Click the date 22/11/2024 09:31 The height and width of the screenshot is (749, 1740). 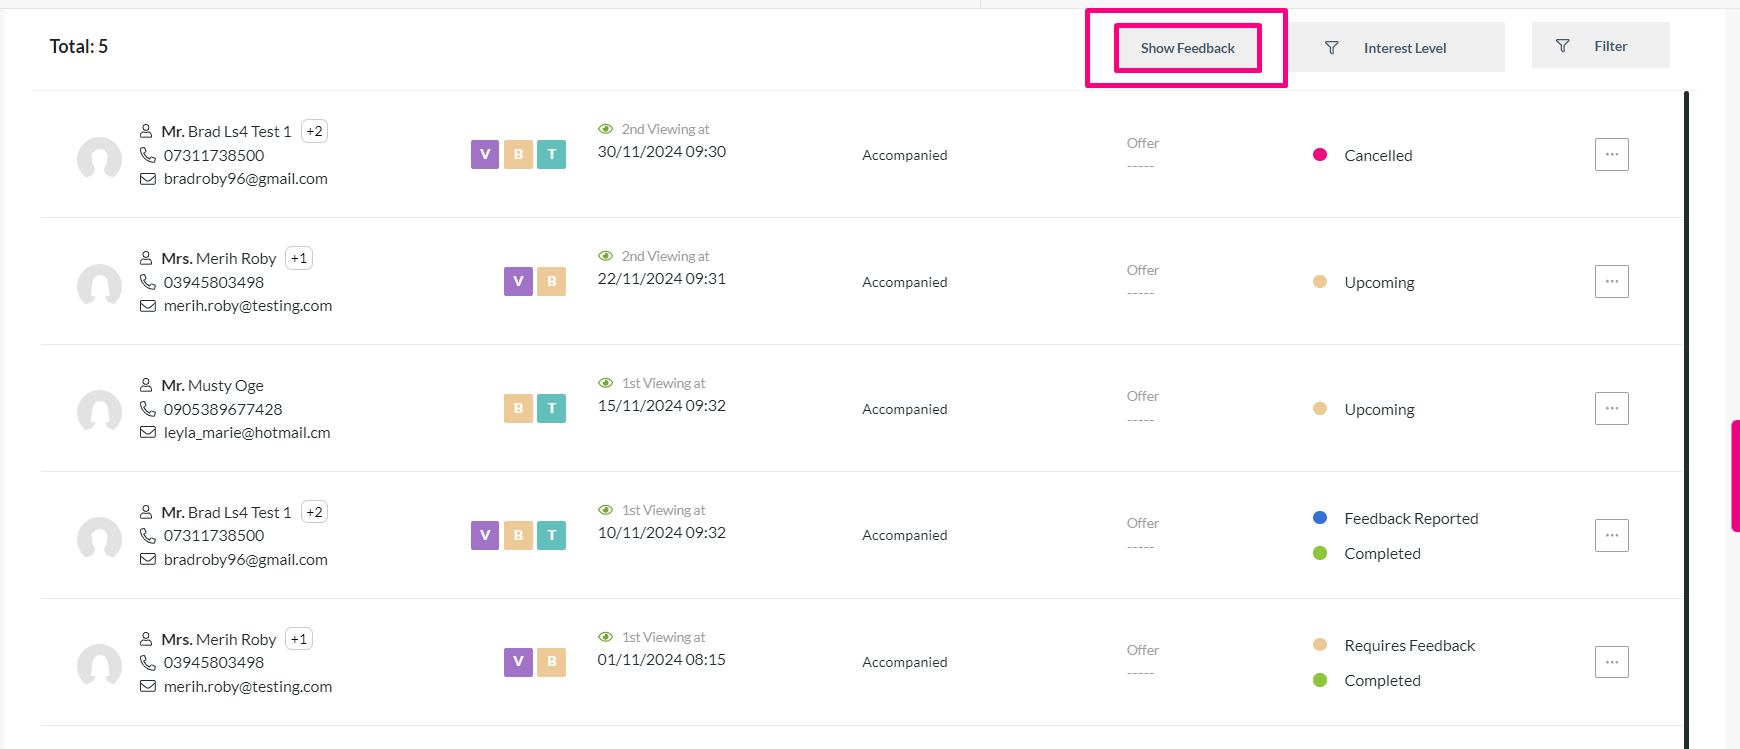pyautogui.click(x=662, y=279)
